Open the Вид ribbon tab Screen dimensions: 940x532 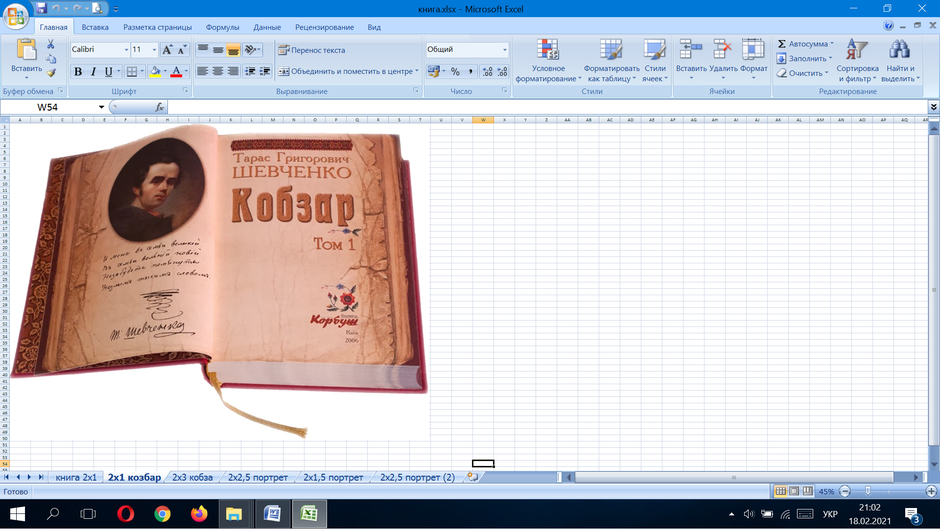coord(374,27)
